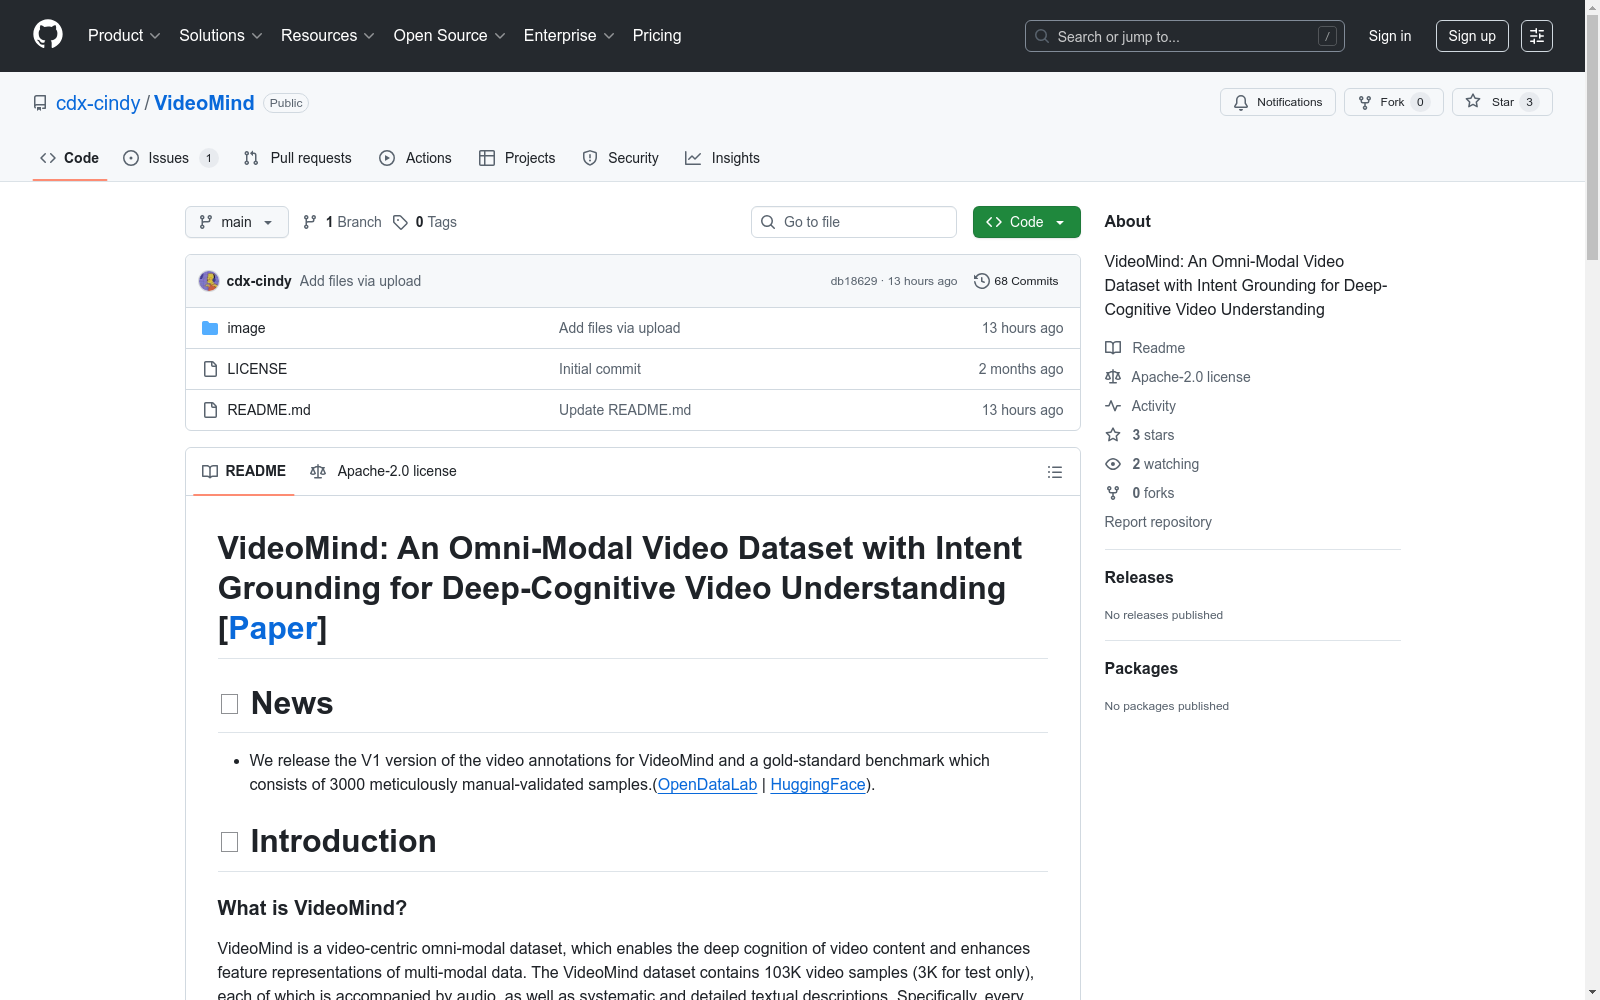1600x1000 pixels.
Task: Expand the Open Source menu
Action: pos(450,35)
